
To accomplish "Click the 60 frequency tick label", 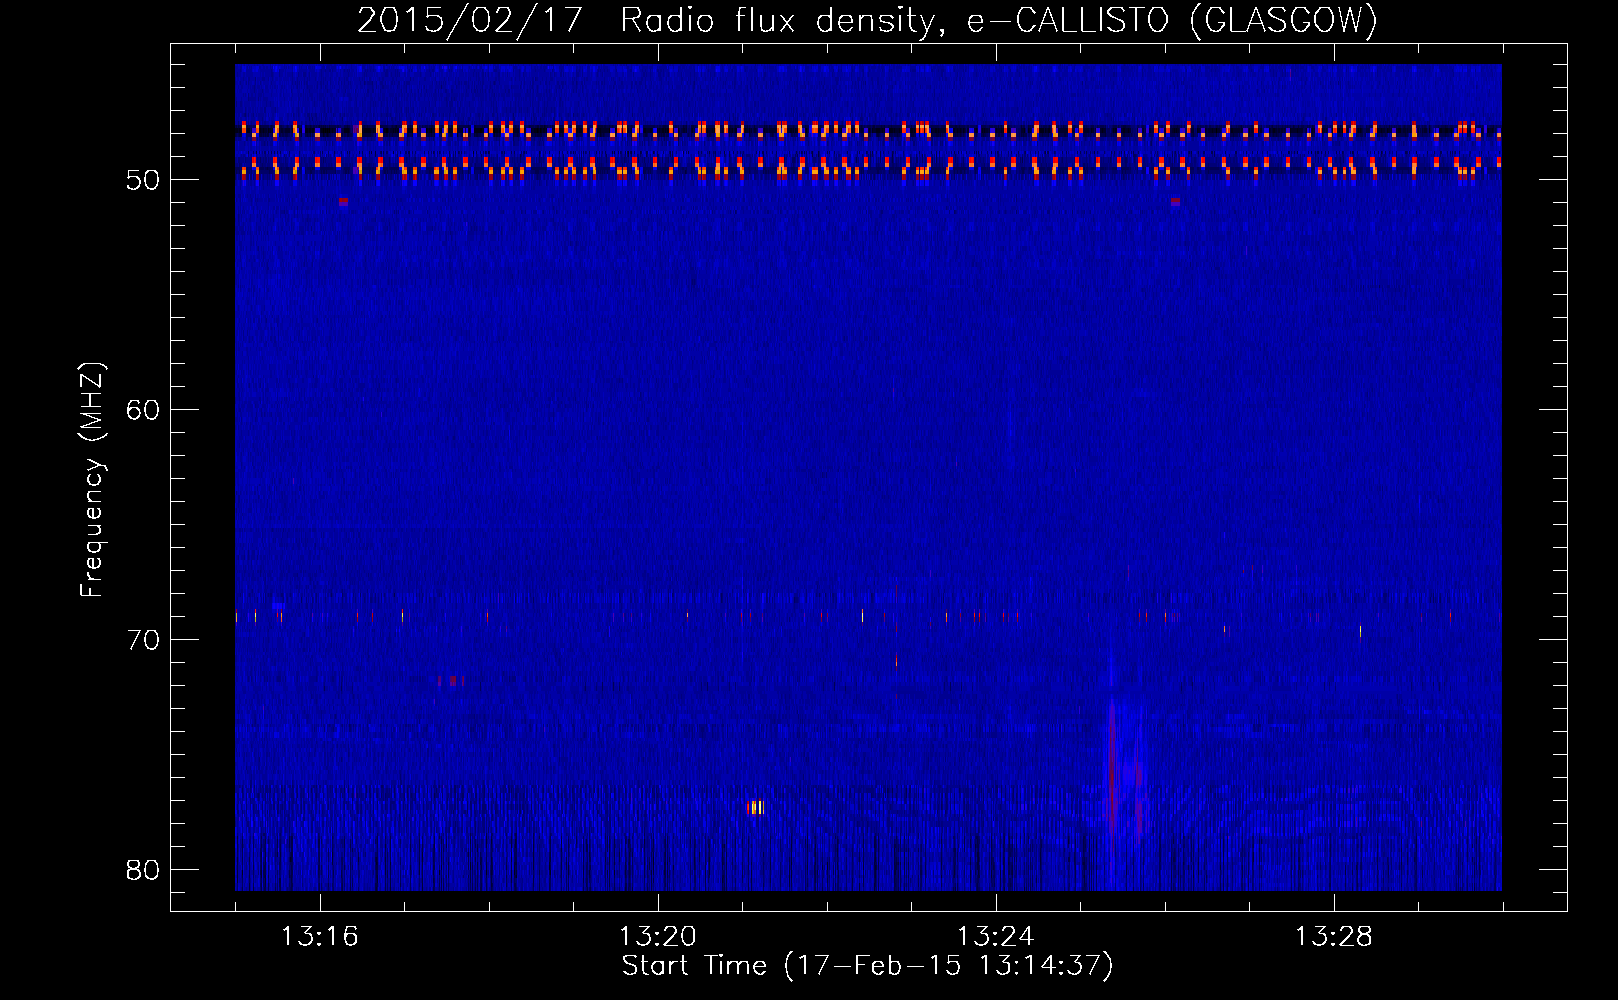I will click(143, 410).
